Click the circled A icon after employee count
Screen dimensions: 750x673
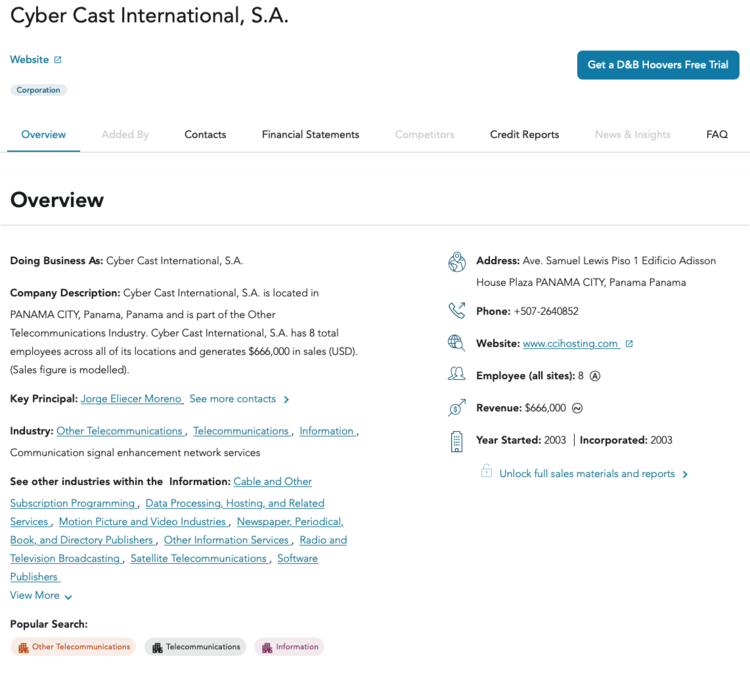pyautogui.click(x=595, y=376)
